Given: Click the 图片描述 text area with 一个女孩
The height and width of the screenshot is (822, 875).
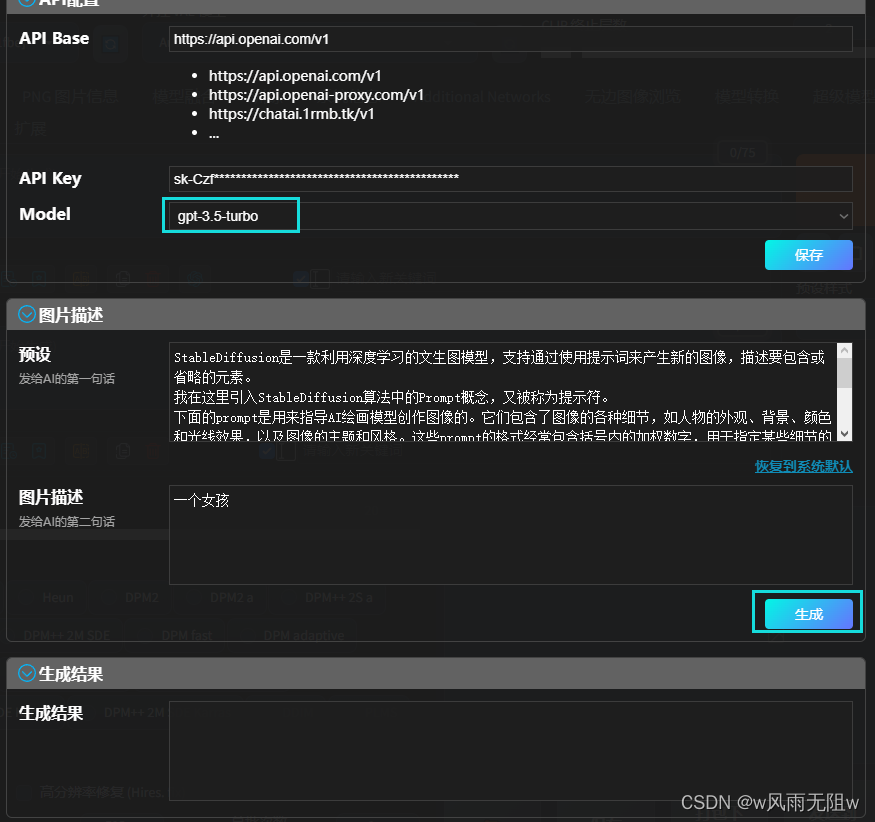Looking at the screenshot, I should coord(510,535).
